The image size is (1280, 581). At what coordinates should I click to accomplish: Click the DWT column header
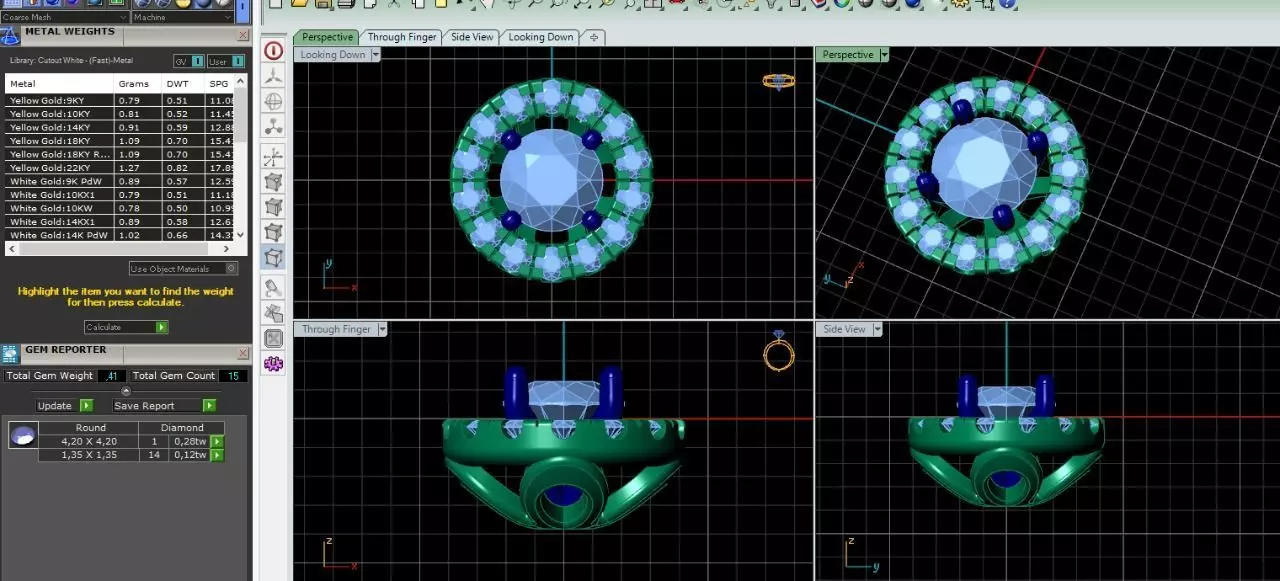(183, 84)
